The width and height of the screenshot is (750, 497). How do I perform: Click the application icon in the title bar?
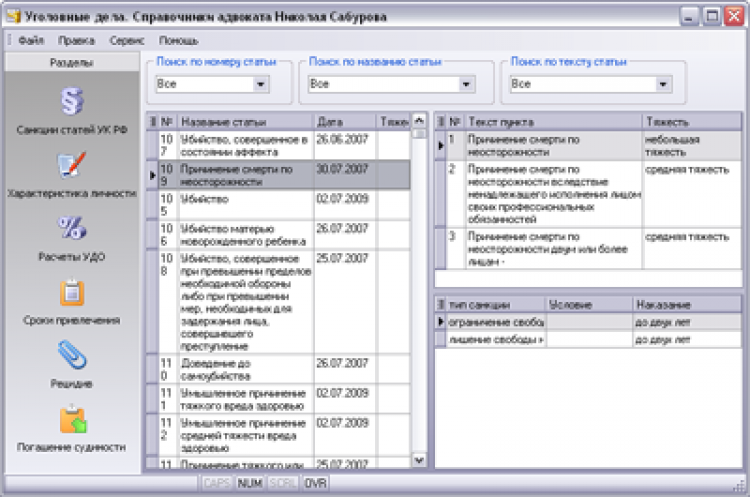(14, 16)
